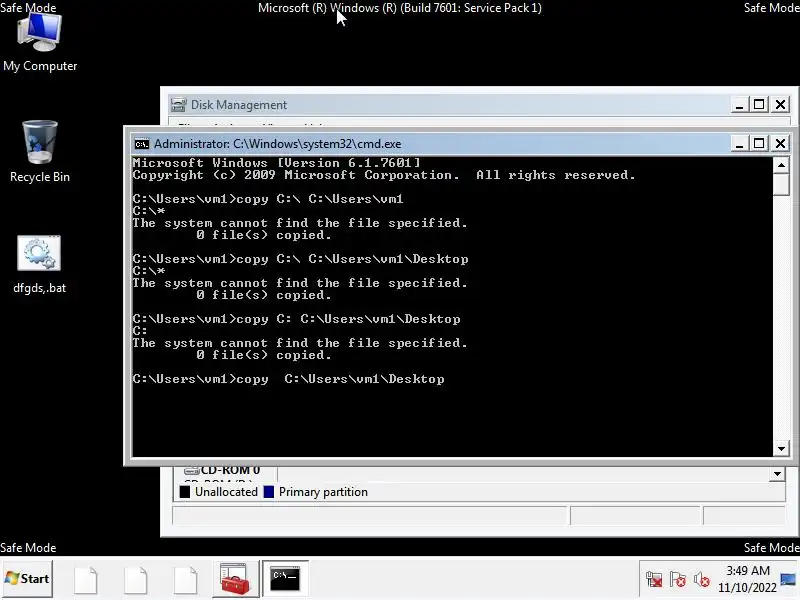Click the Primary partition legend label
This screenshot has width=800, height=600.
click(x=323, y=492)
